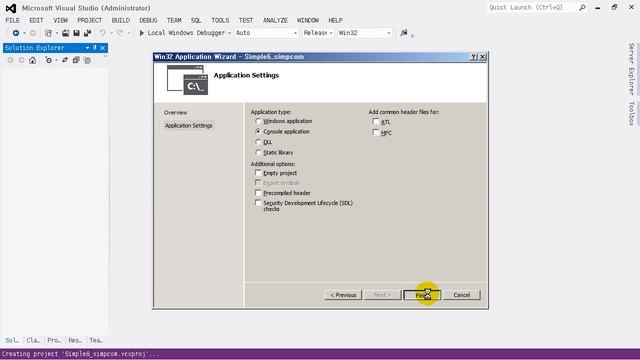This screenshot has height=360, width=640.
Task: Click Solution Explorer Home icon
Action: (32, 60)
